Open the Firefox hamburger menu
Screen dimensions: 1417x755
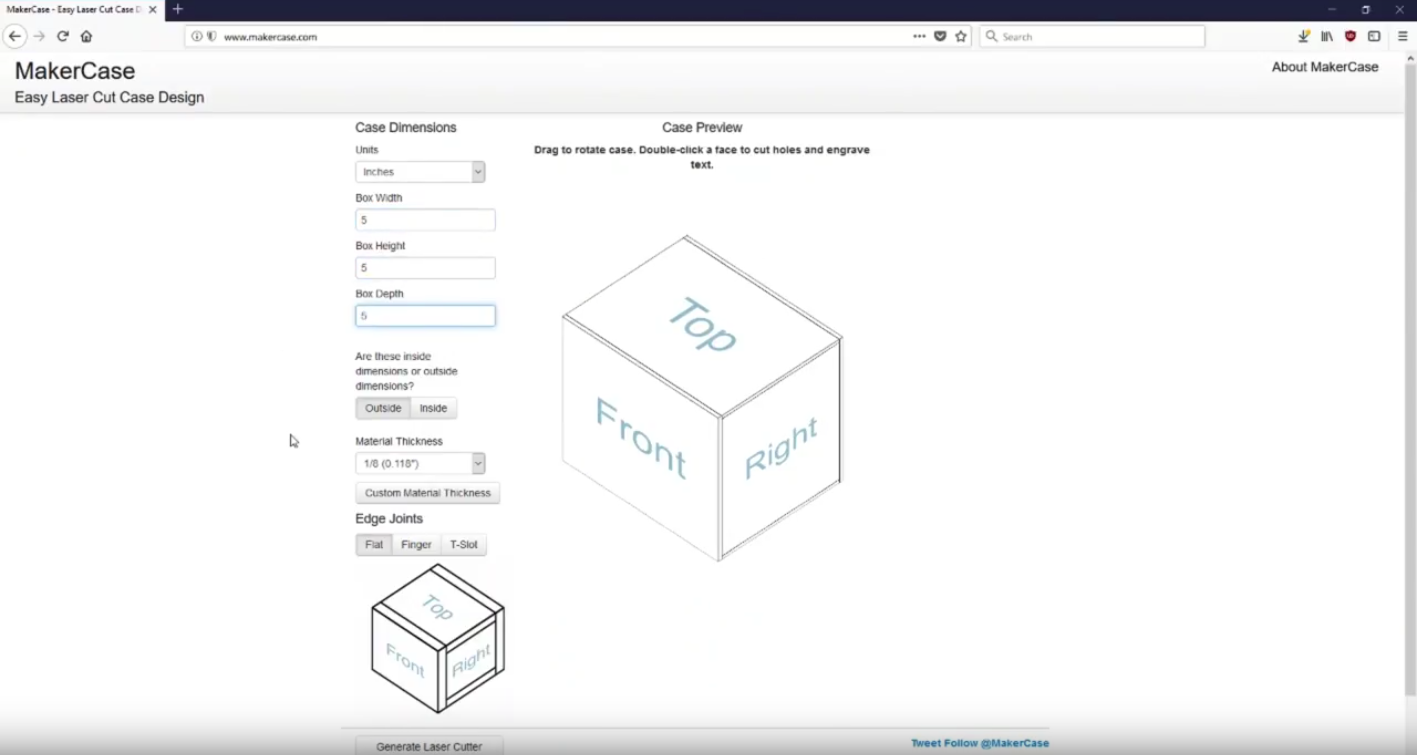(1403, 36)
